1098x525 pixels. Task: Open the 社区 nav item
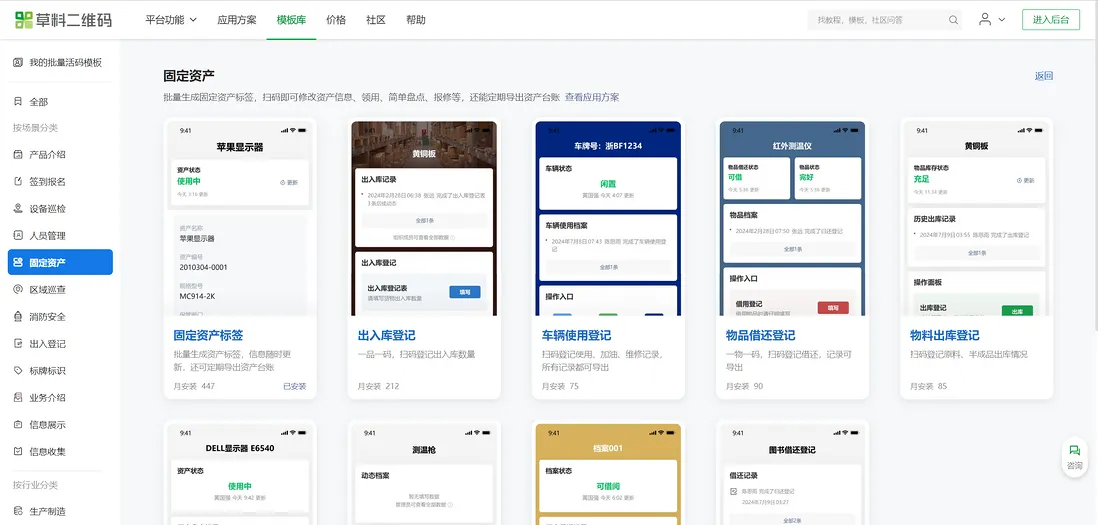coord(376,20)
